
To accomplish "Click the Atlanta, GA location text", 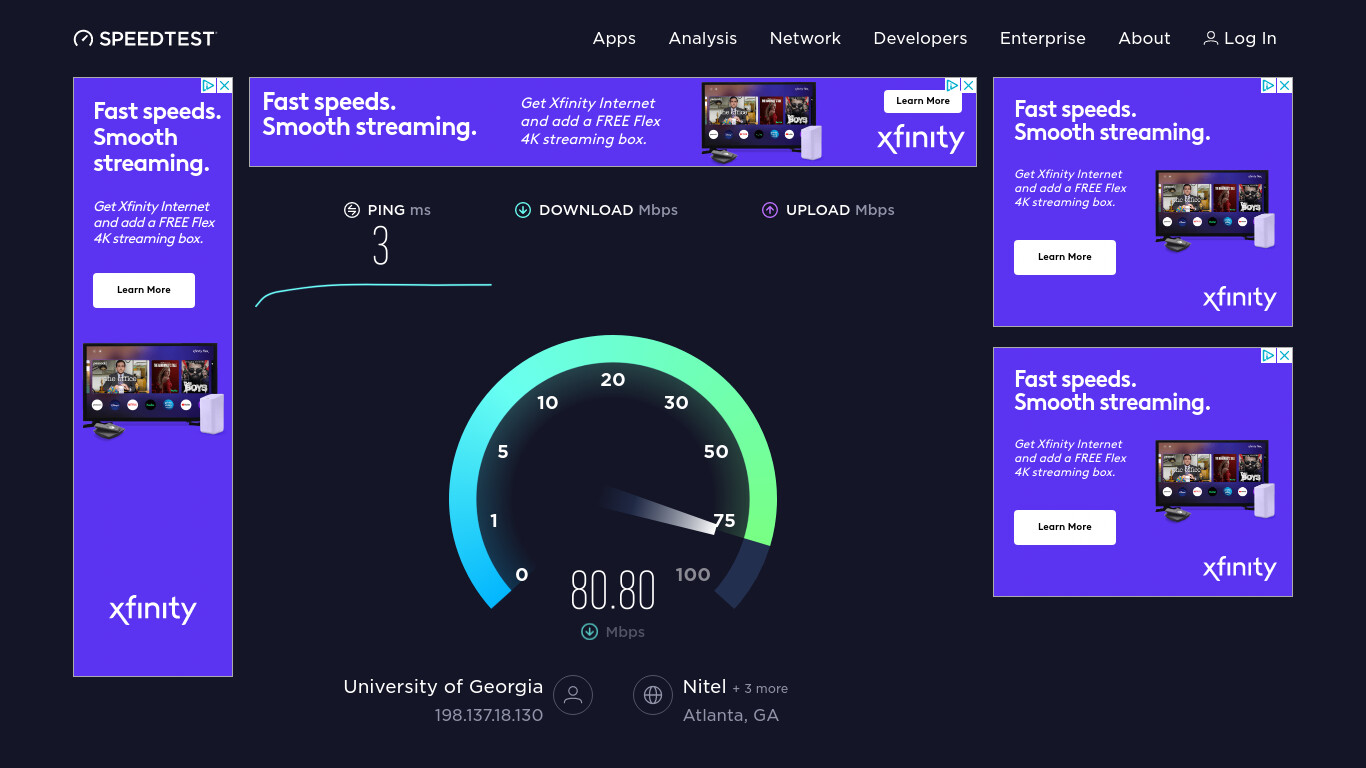I will pyautogui.click(x=731, y=716).
